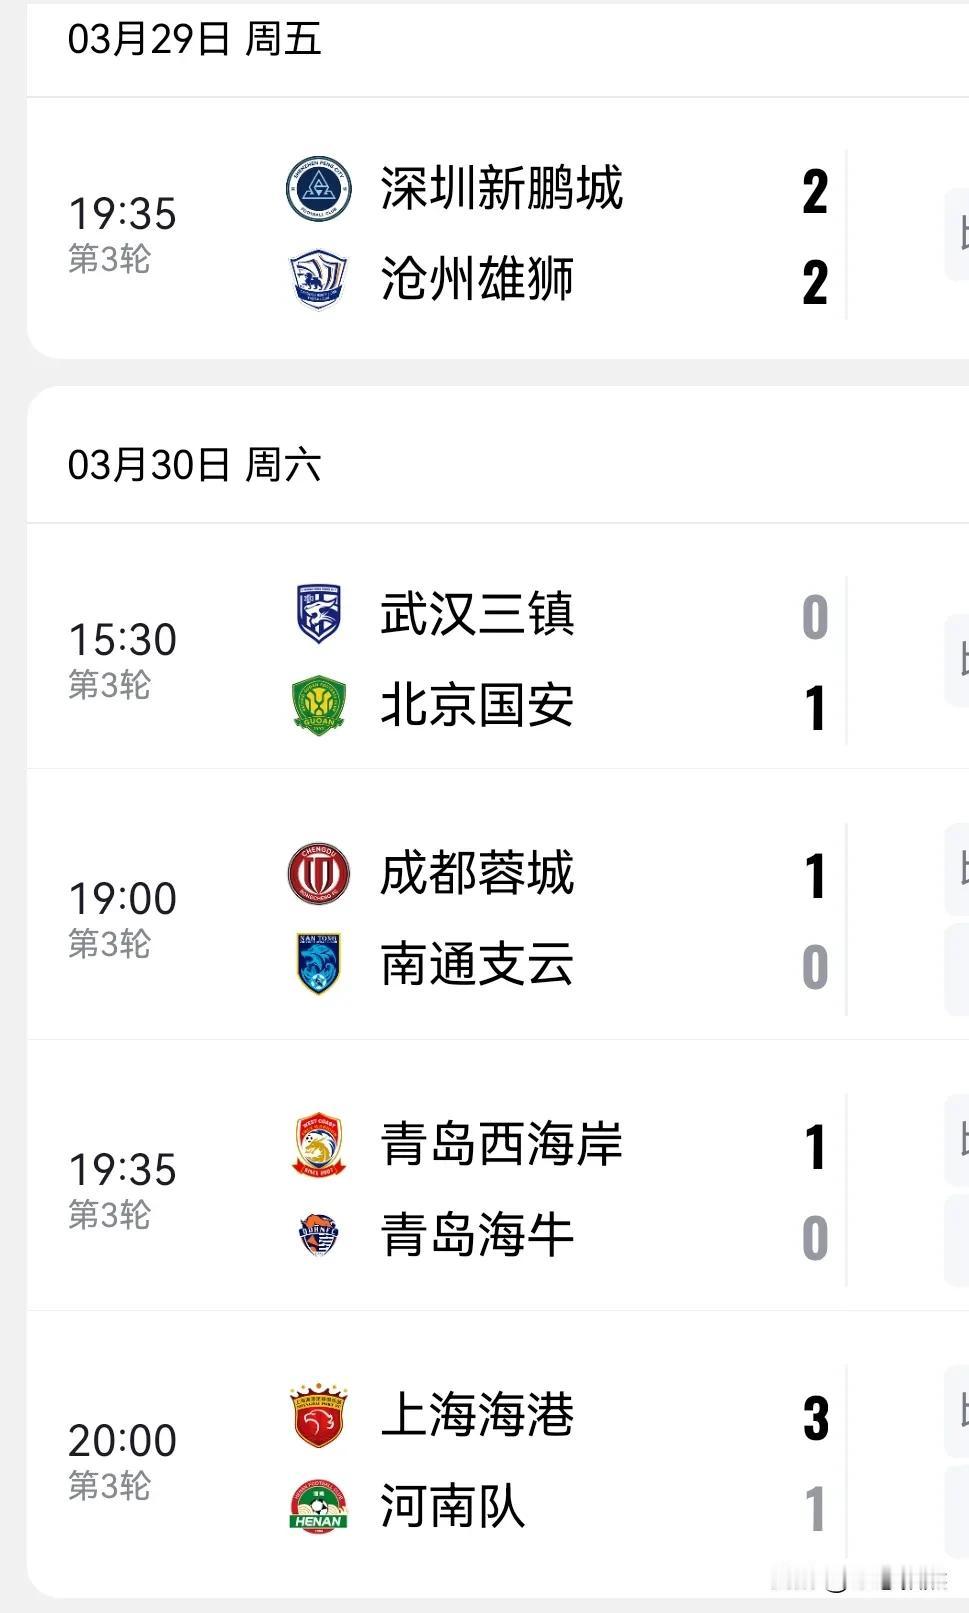Tap lower side button of 成都蓉城 match
Viewport: 969px width, 1613px height.
[x=957, y=969]
